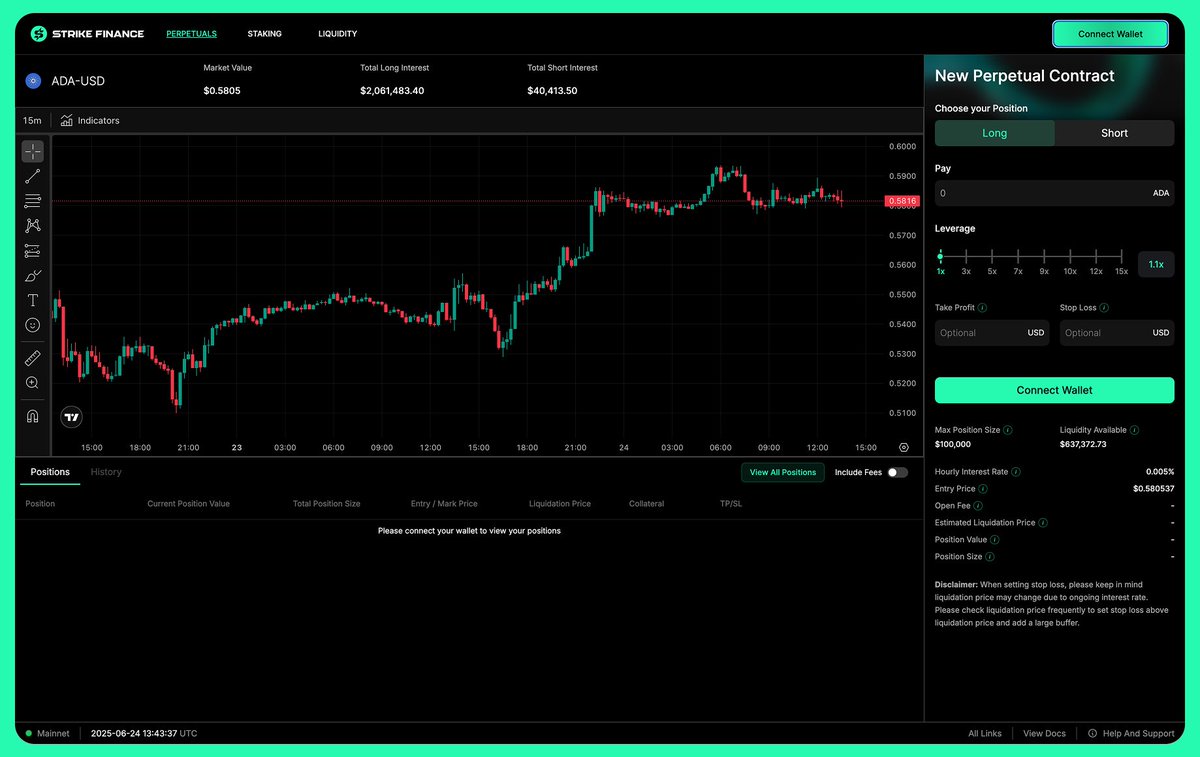Open the 15m timeframe selector
This screenshot has height=757, width=1200.
coord(33,120)
